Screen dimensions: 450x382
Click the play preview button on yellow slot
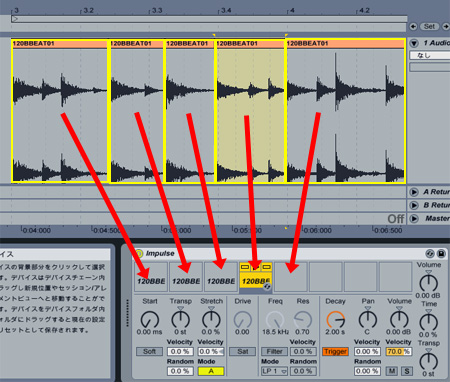click(x=256, y=267)
